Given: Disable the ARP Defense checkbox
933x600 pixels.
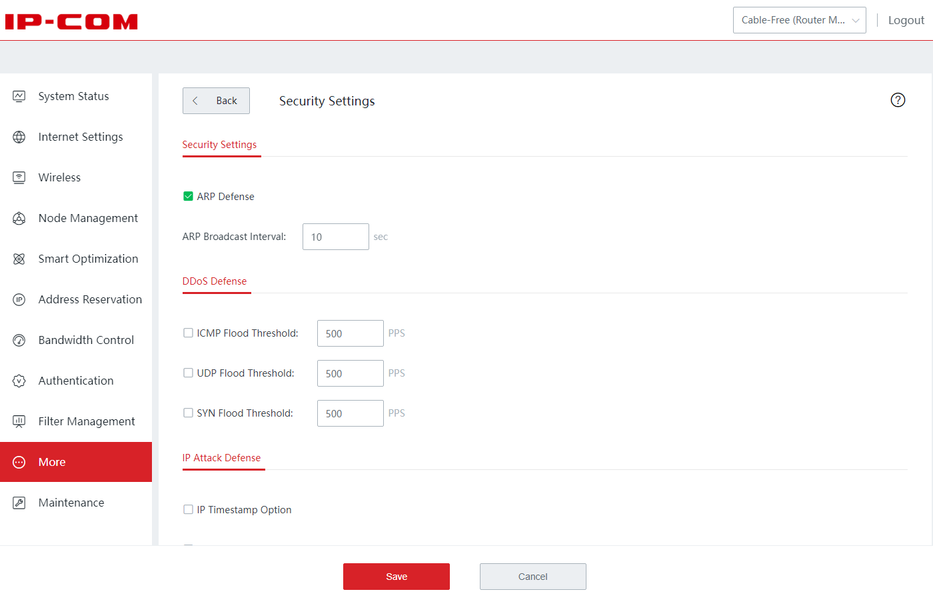Looking at the screenshot, I should (188, 197).
